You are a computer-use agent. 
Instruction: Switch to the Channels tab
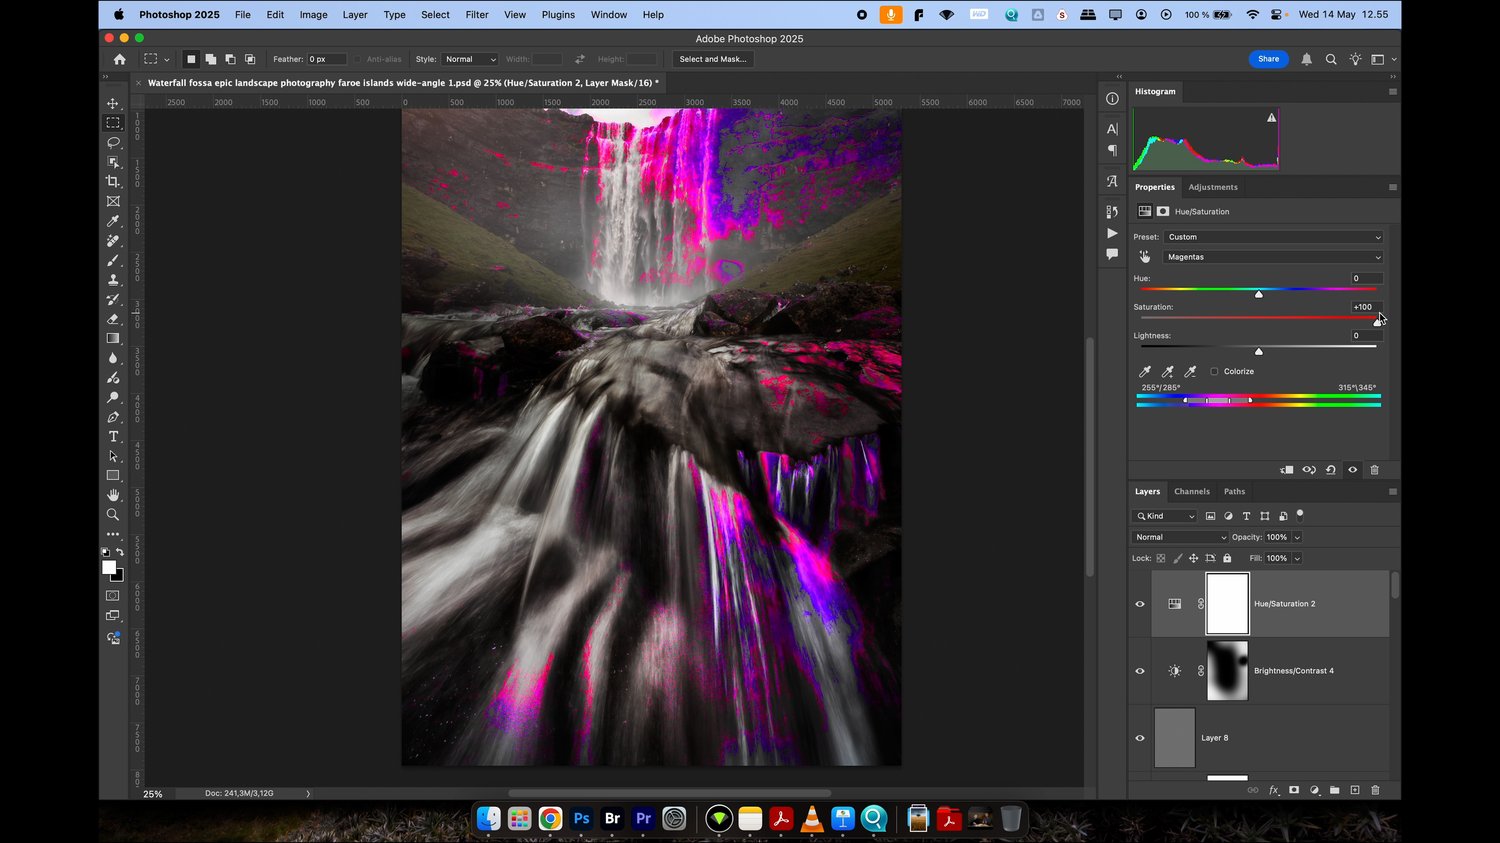tap(1191, 492)
